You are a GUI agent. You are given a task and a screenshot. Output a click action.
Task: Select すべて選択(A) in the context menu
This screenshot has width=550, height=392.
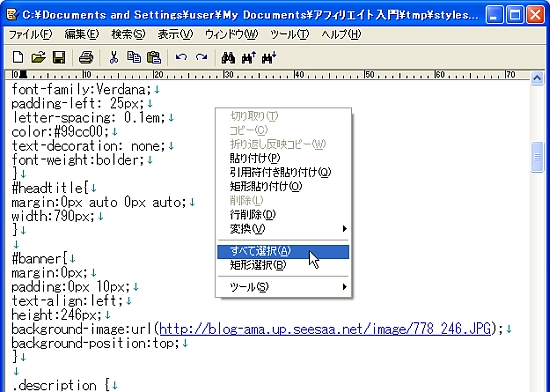pyautogui.click(x=283, y=251)
